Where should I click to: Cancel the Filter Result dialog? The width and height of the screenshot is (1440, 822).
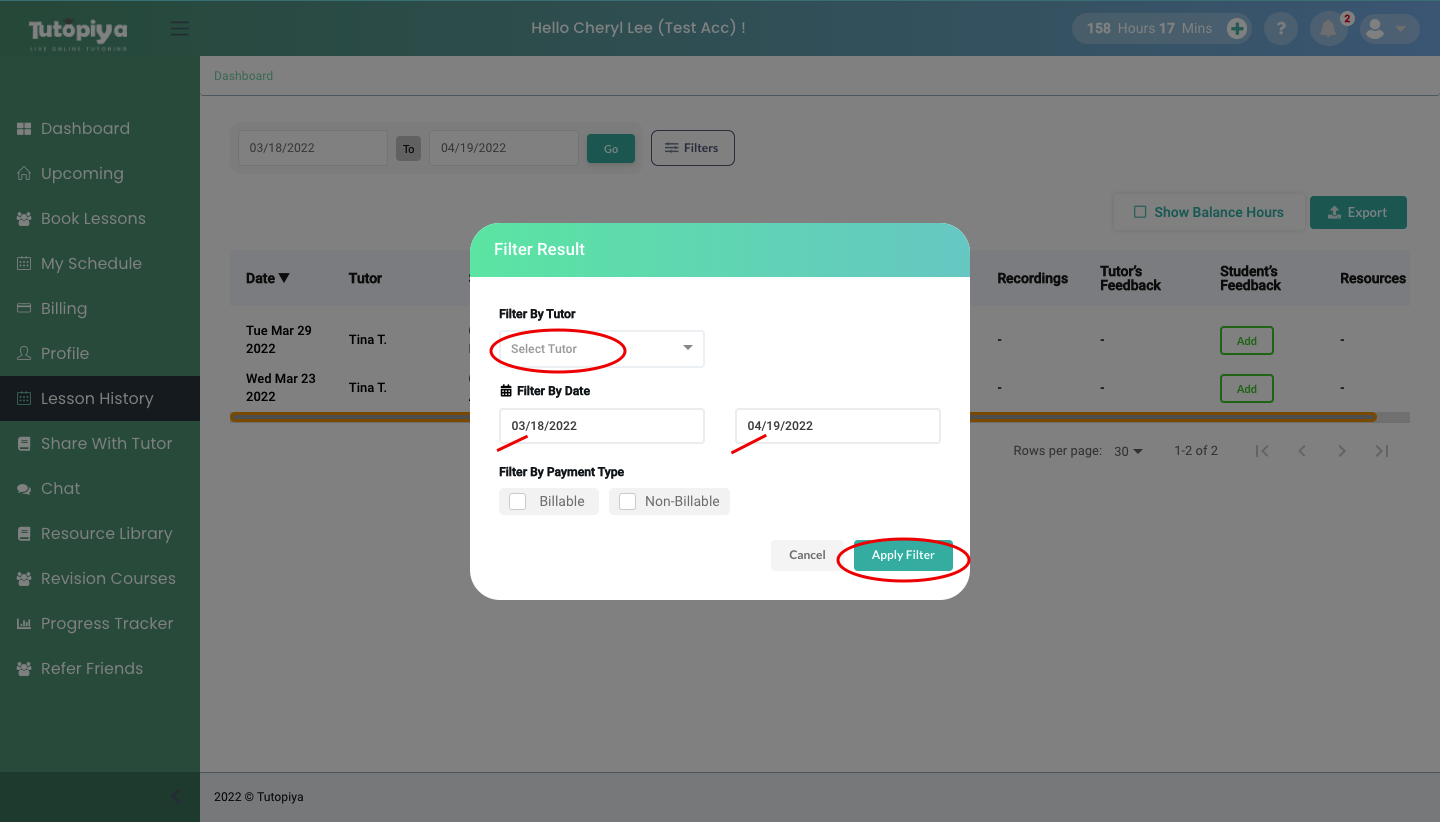point(807,555)
